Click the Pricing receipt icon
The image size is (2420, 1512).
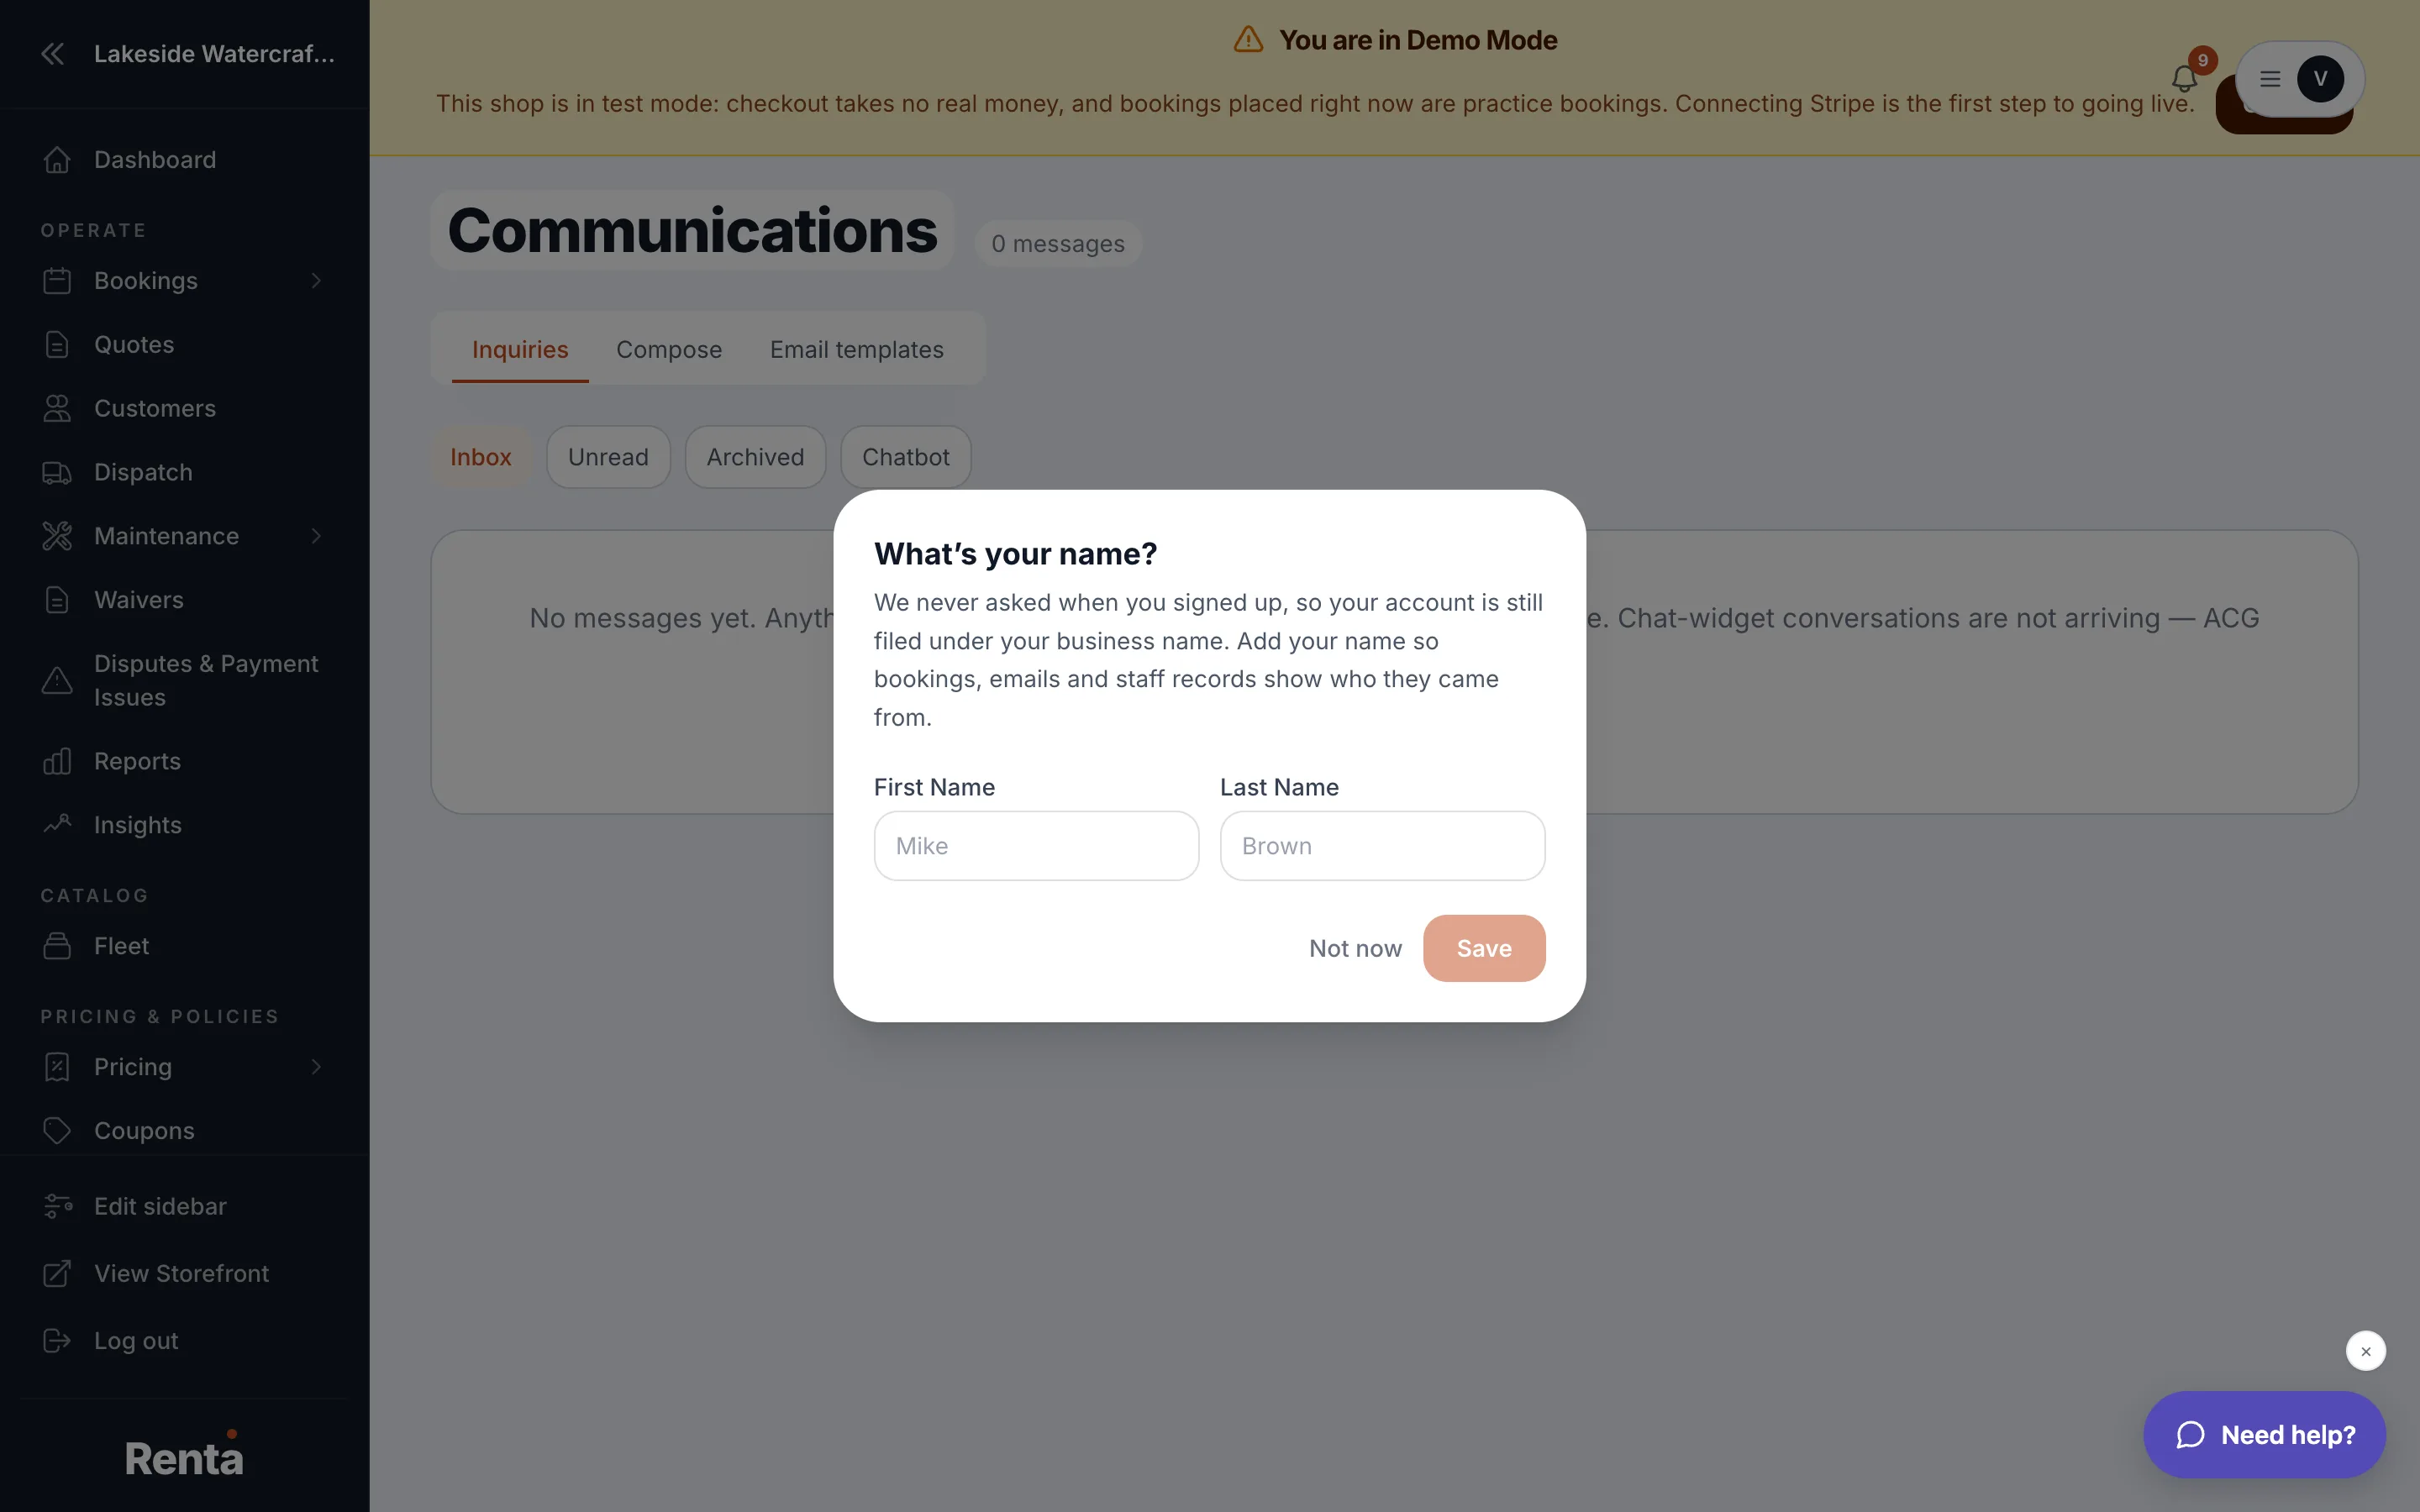pos(57,1068)
